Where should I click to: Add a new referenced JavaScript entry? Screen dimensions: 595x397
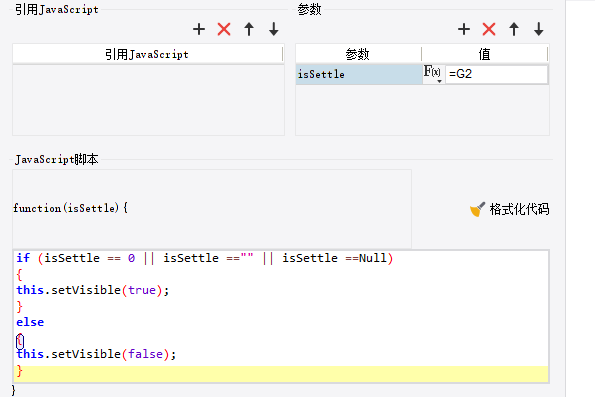coord(199,29)
